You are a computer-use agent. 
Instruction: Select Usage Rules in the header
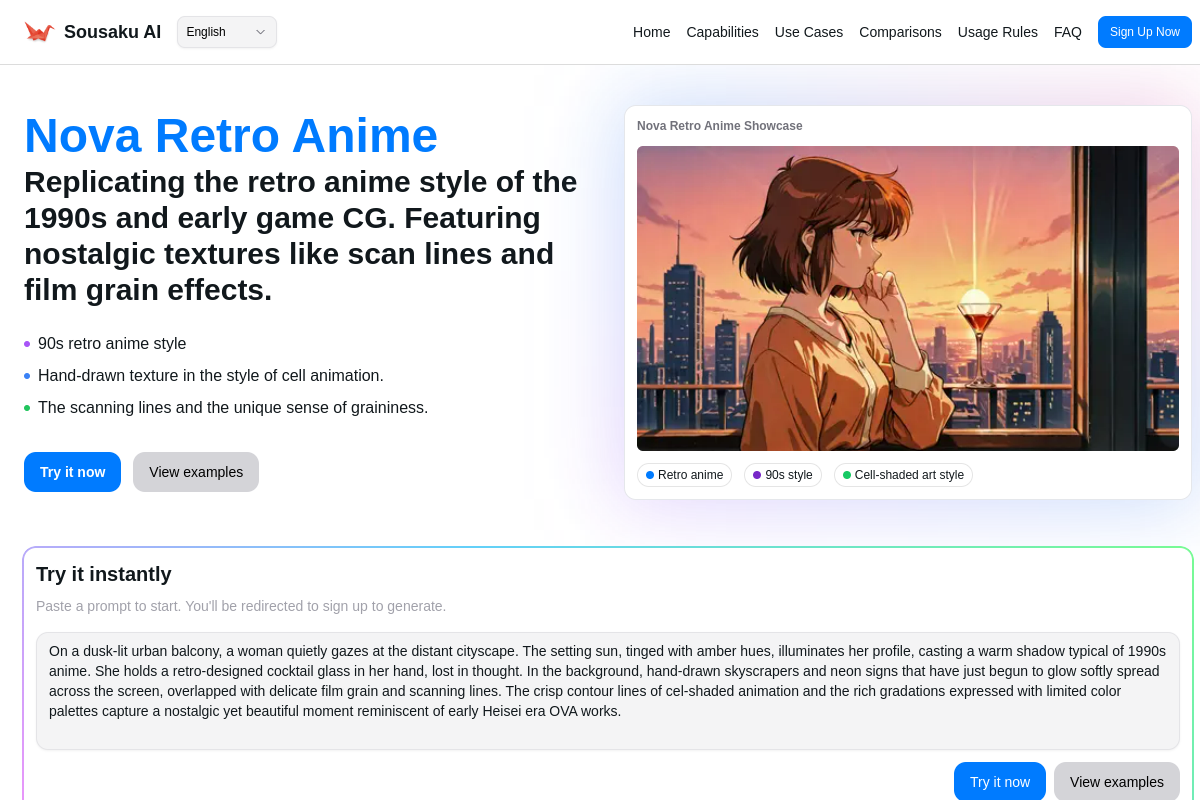coord(997,32)
